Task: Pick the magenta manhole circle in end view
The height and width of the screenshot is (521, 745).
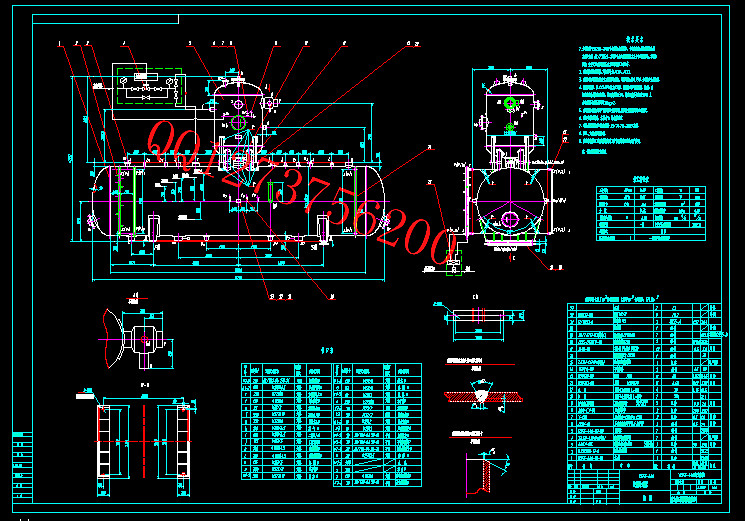Action: 510,219
